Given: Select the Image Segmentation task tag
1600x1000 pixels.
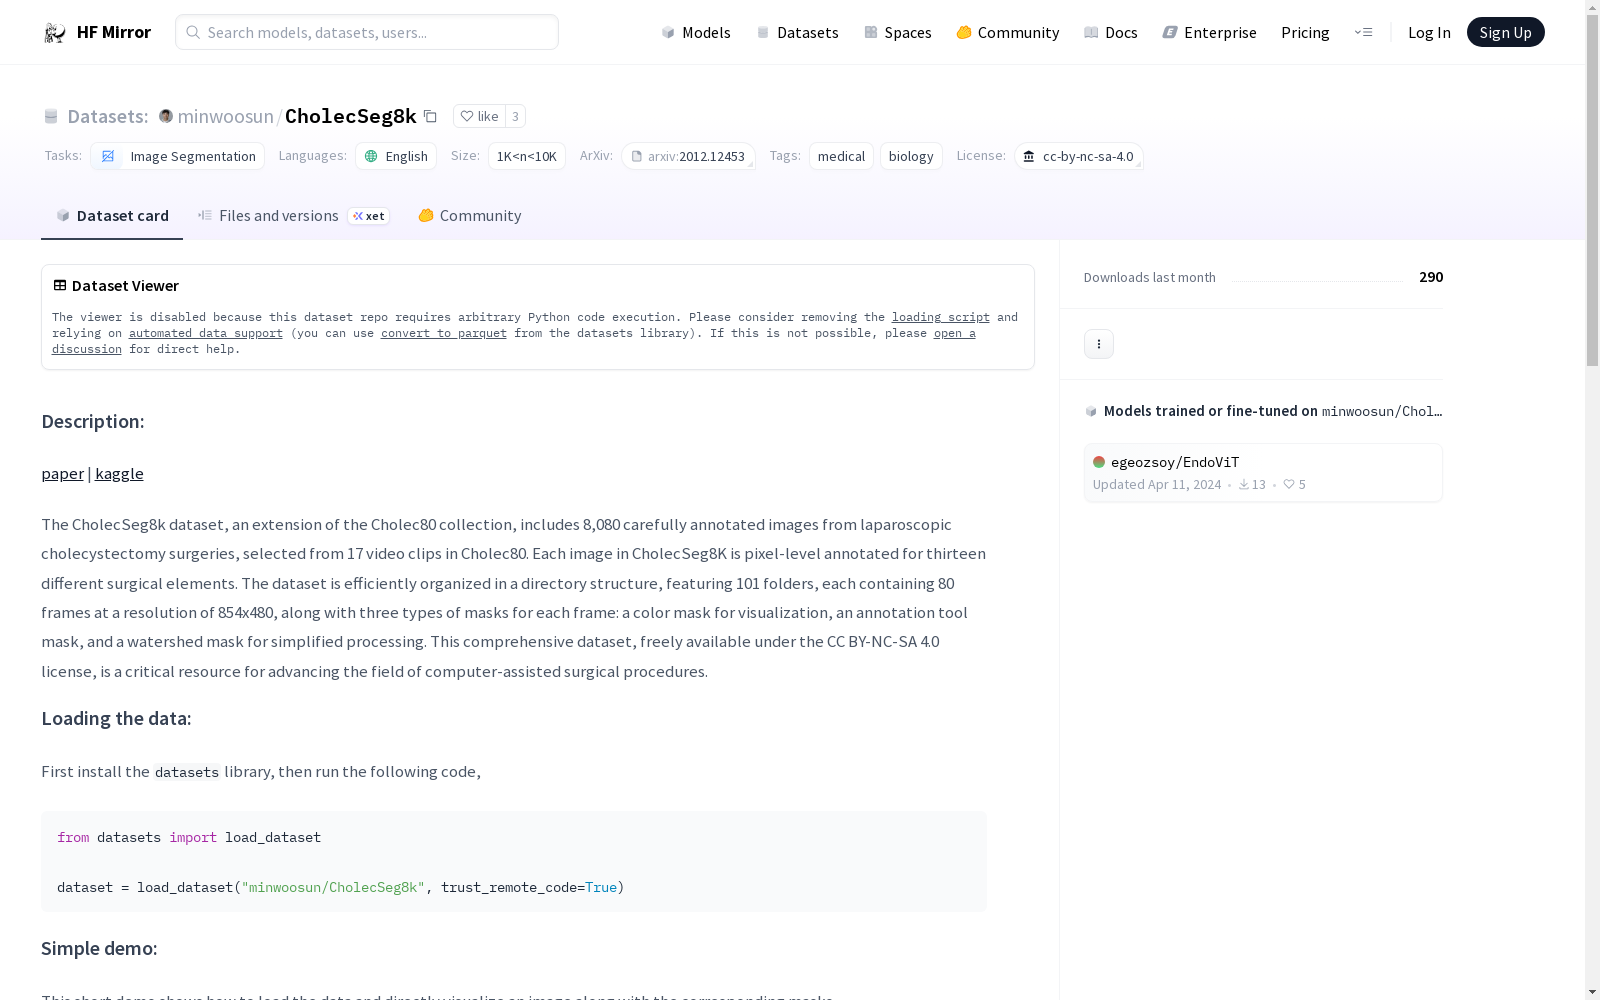Looking at the screenshot, I should 178,156.
